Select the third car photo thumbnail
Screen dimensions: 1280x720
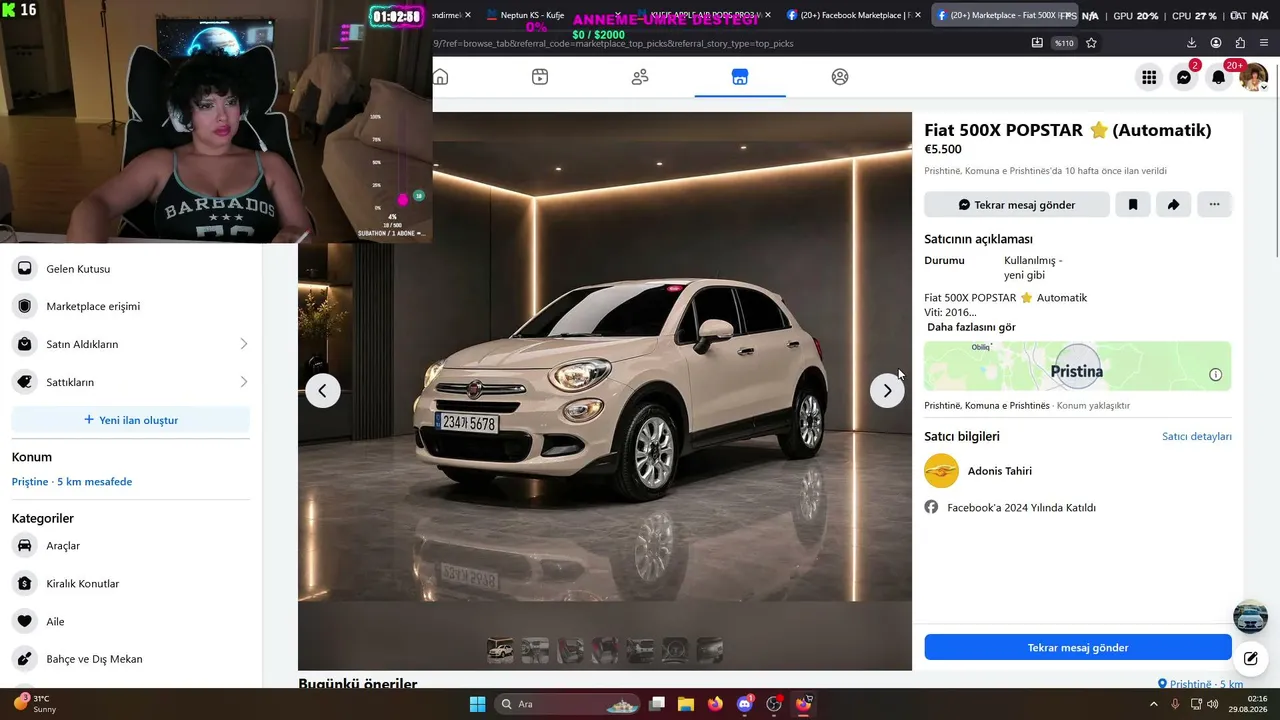(x=570, y=650)
